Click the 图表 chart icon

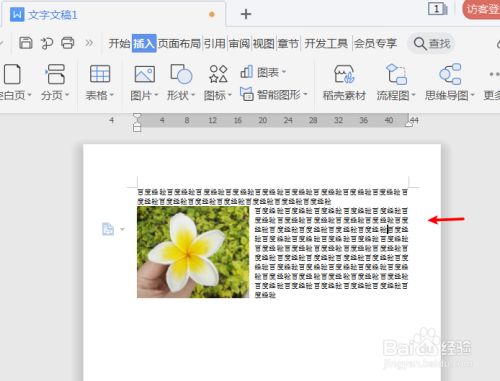tap(247, 72)
